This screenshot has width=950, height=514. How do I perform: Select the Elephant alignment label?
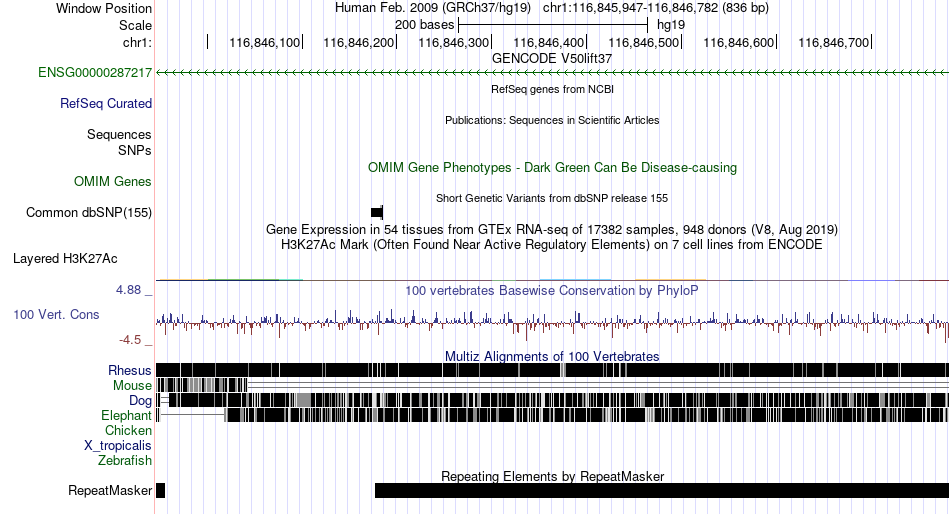pos(126,416)
